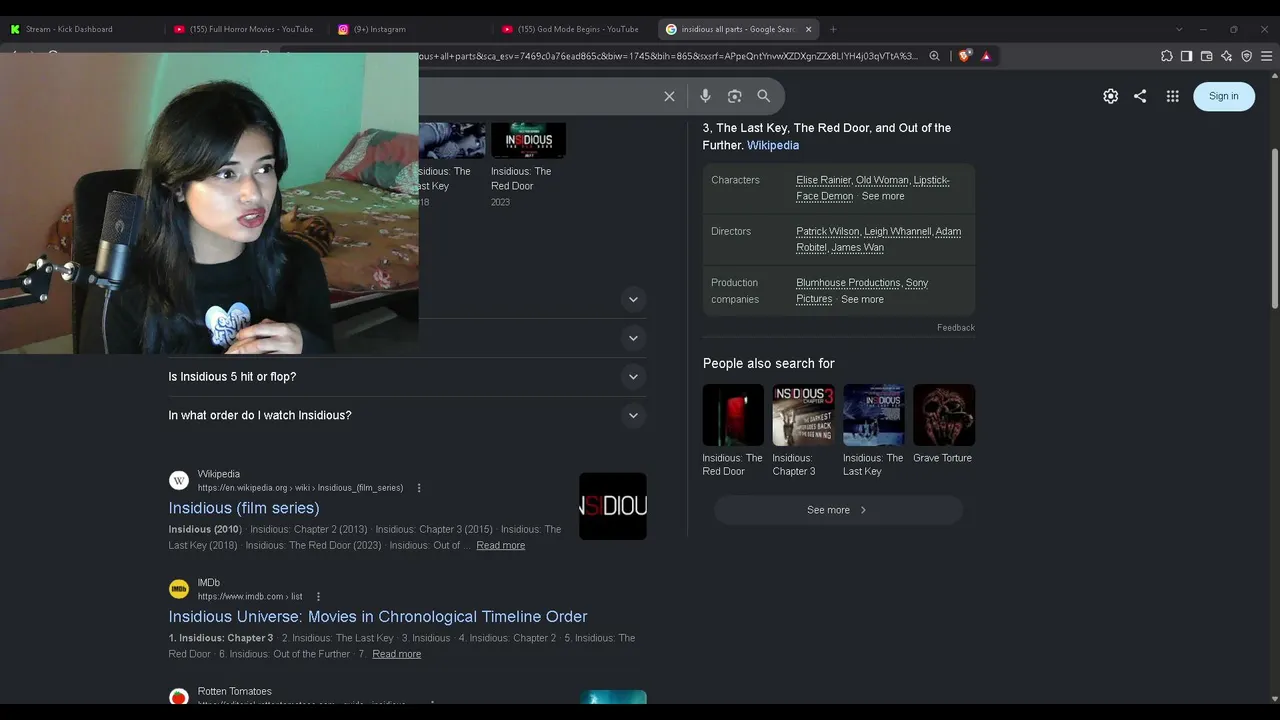This screenshot has width=1280, height=720.
Task: Switch to God Mode Begins YouTube tab
Action: coord(573,29)
